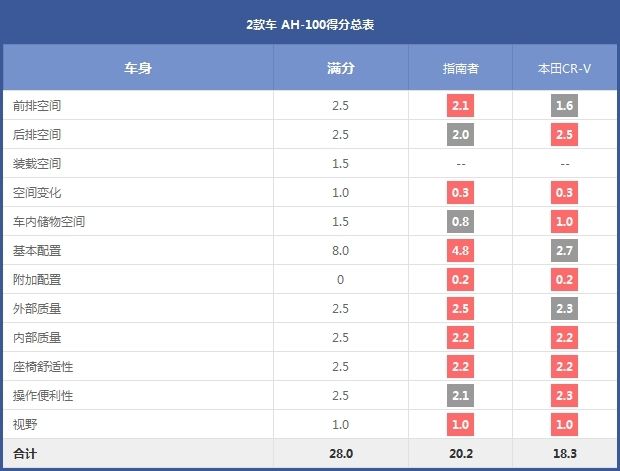This screenshot has height=471, width=620.
Task: Click the 满分 column header
Action: (340, 68)
